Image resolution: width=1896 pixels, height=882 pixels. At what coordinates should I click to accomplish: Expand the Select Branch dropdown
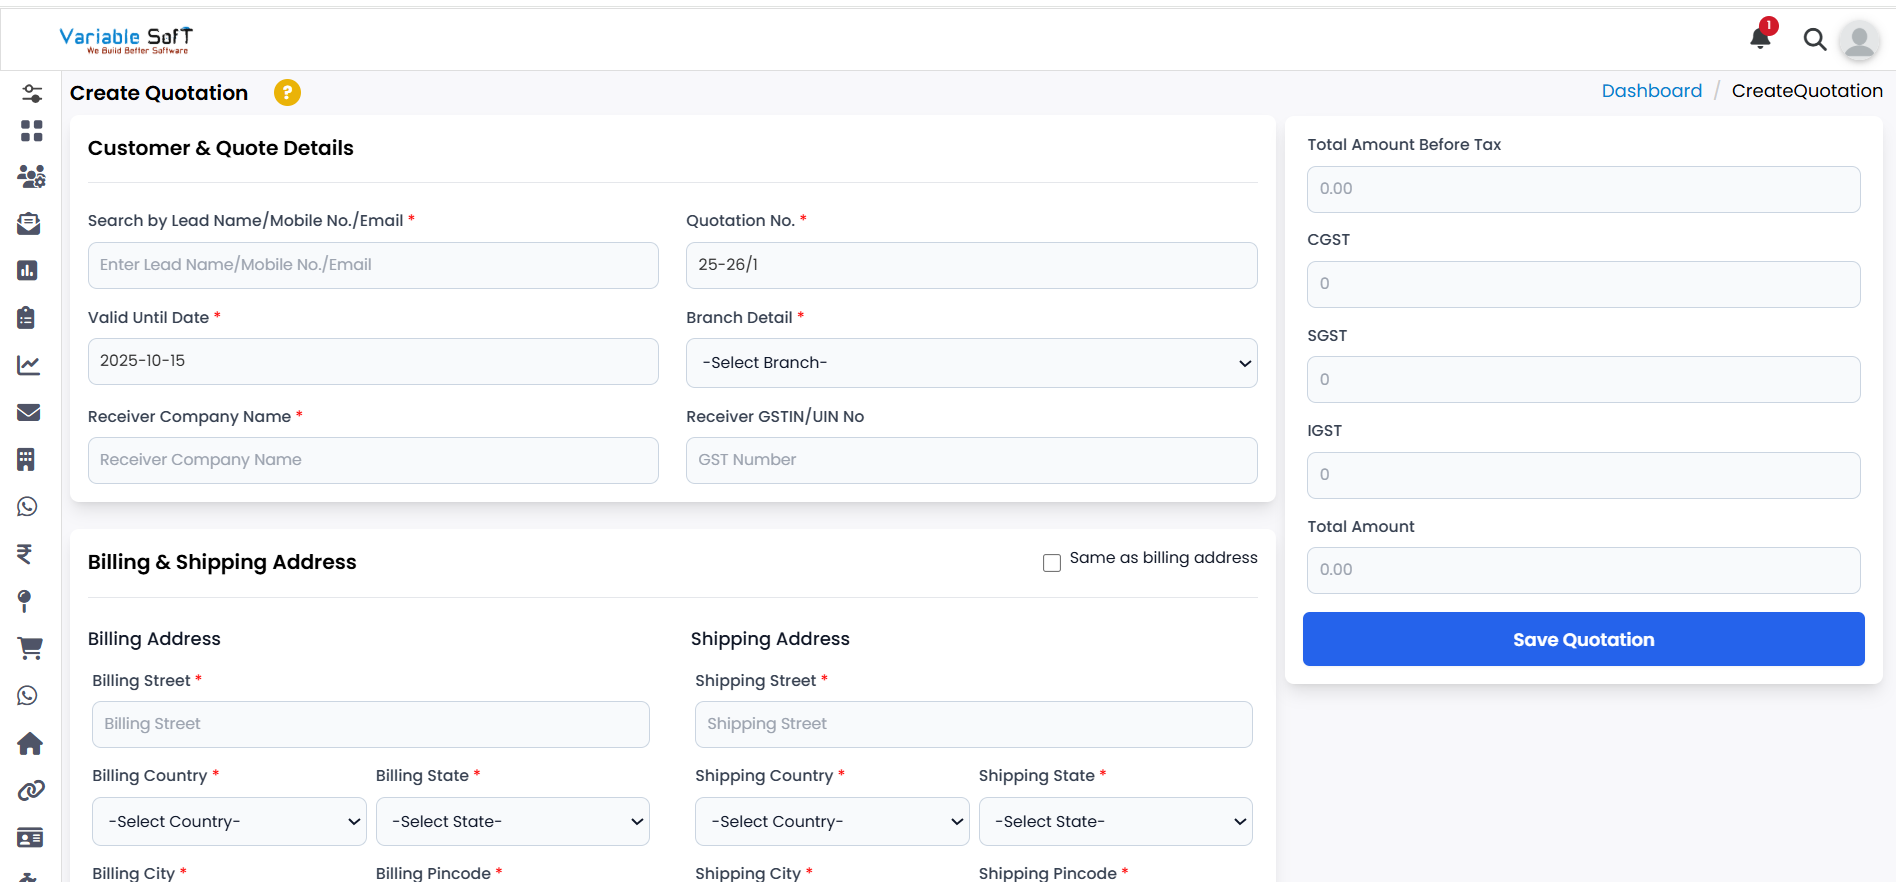tap(971, 363)
